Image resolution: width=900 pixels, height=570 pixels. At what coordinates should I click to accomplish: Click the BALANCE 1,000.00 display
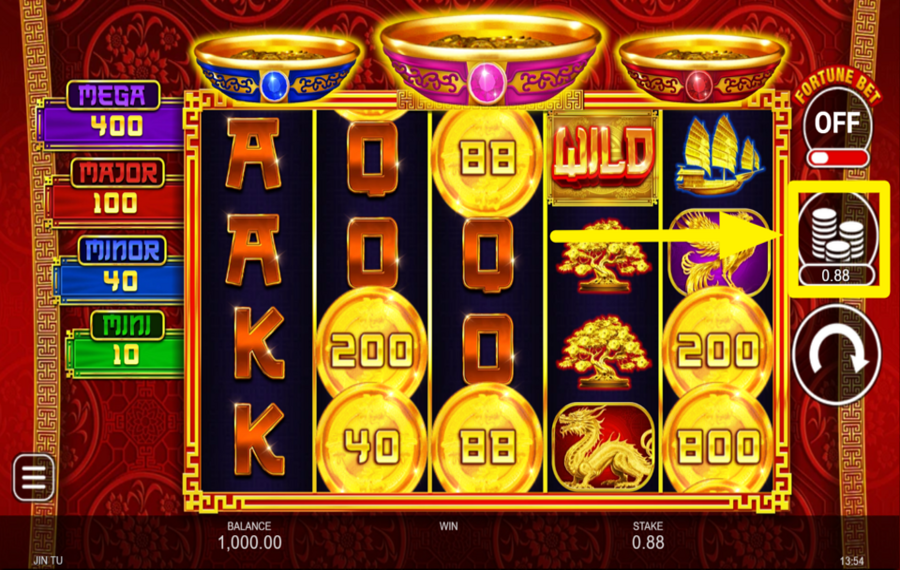tap(250, 536)
